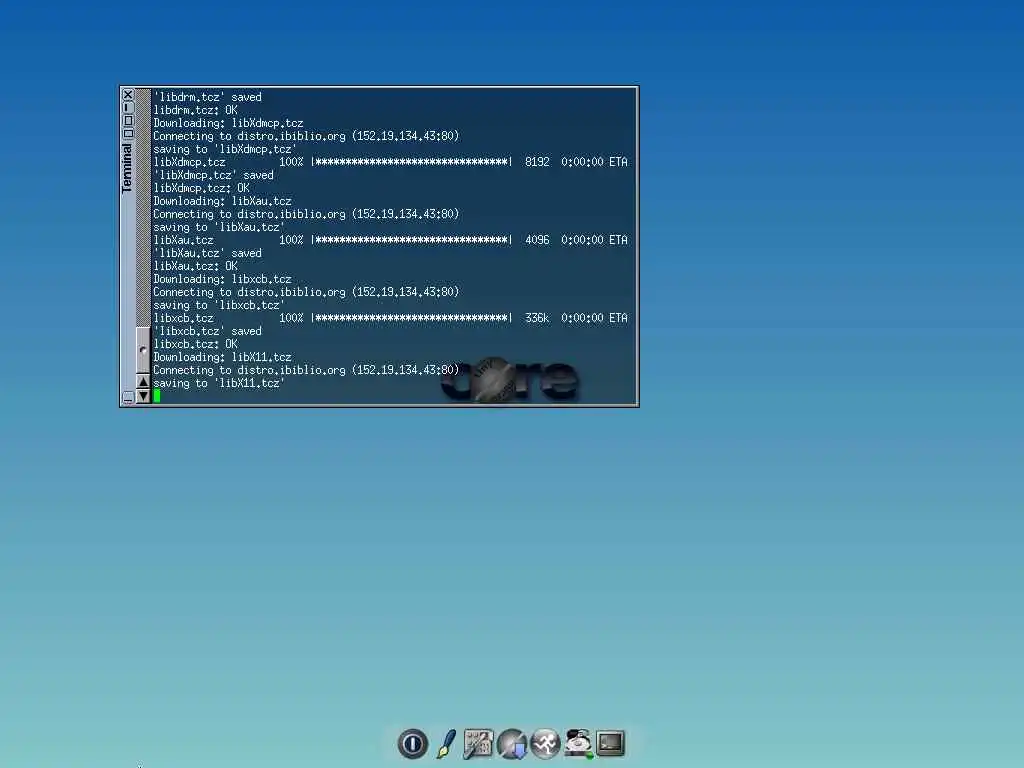Click the line "'libXau.tcz' saved"
The height and width of the screenshot is (768, 1024).
(207, 253)
